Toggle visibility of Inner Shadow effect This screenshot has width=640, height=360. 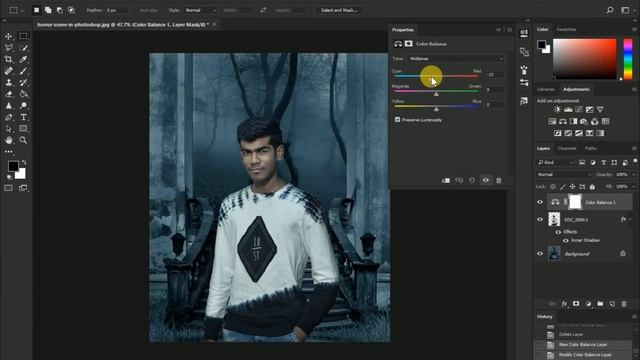pyautogui.click(x=566, y=240)
